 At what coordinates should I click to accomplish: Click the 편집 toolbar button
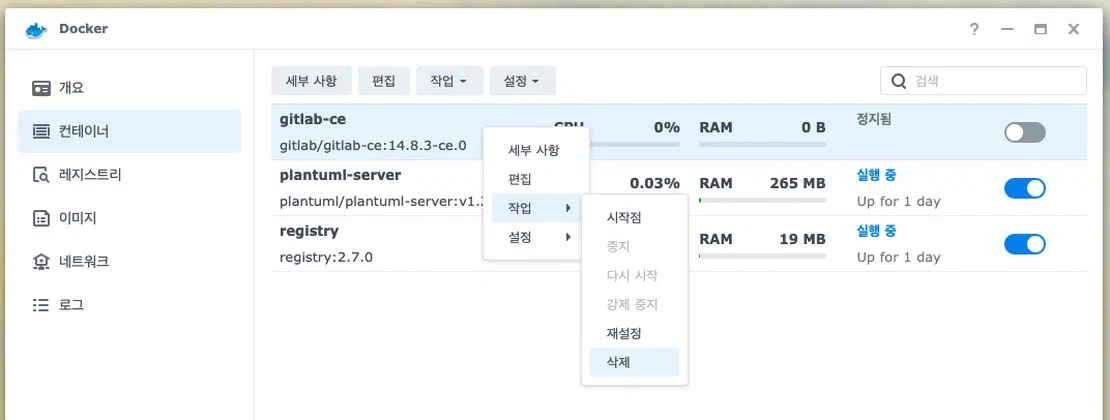(x=384, y=81)
